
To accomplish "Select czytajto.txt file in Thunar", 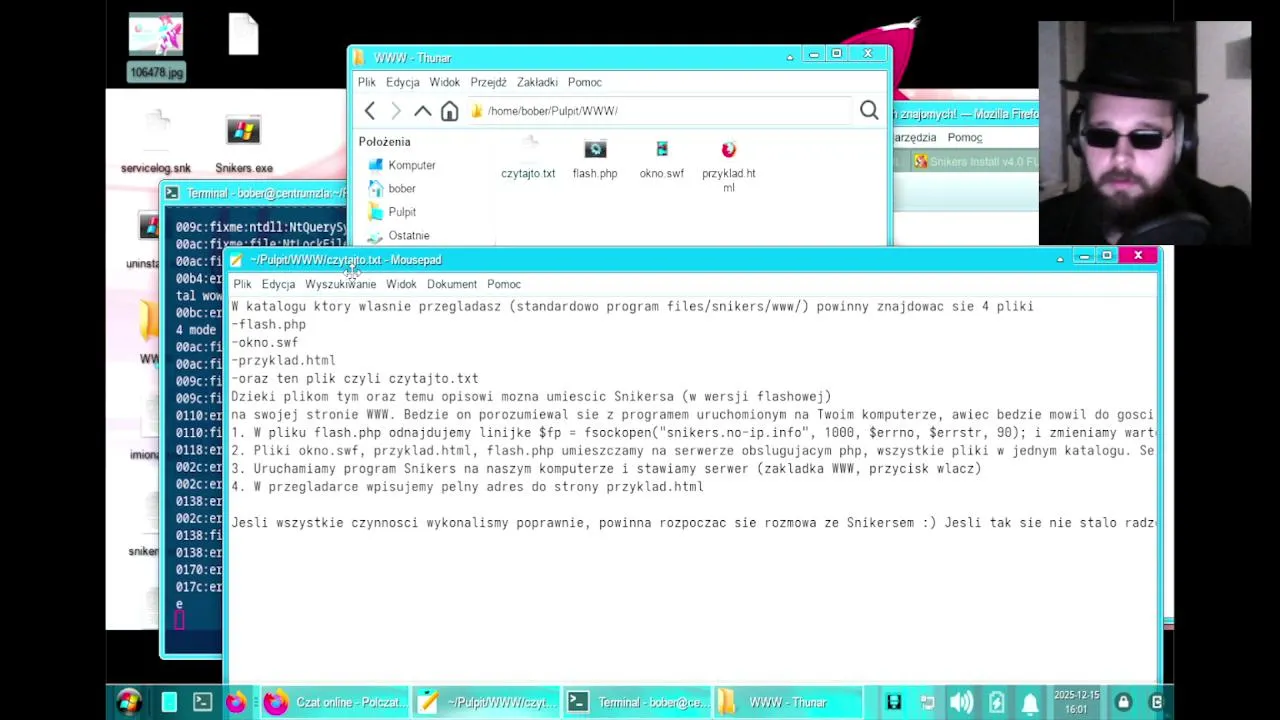I will coord(528,160).
